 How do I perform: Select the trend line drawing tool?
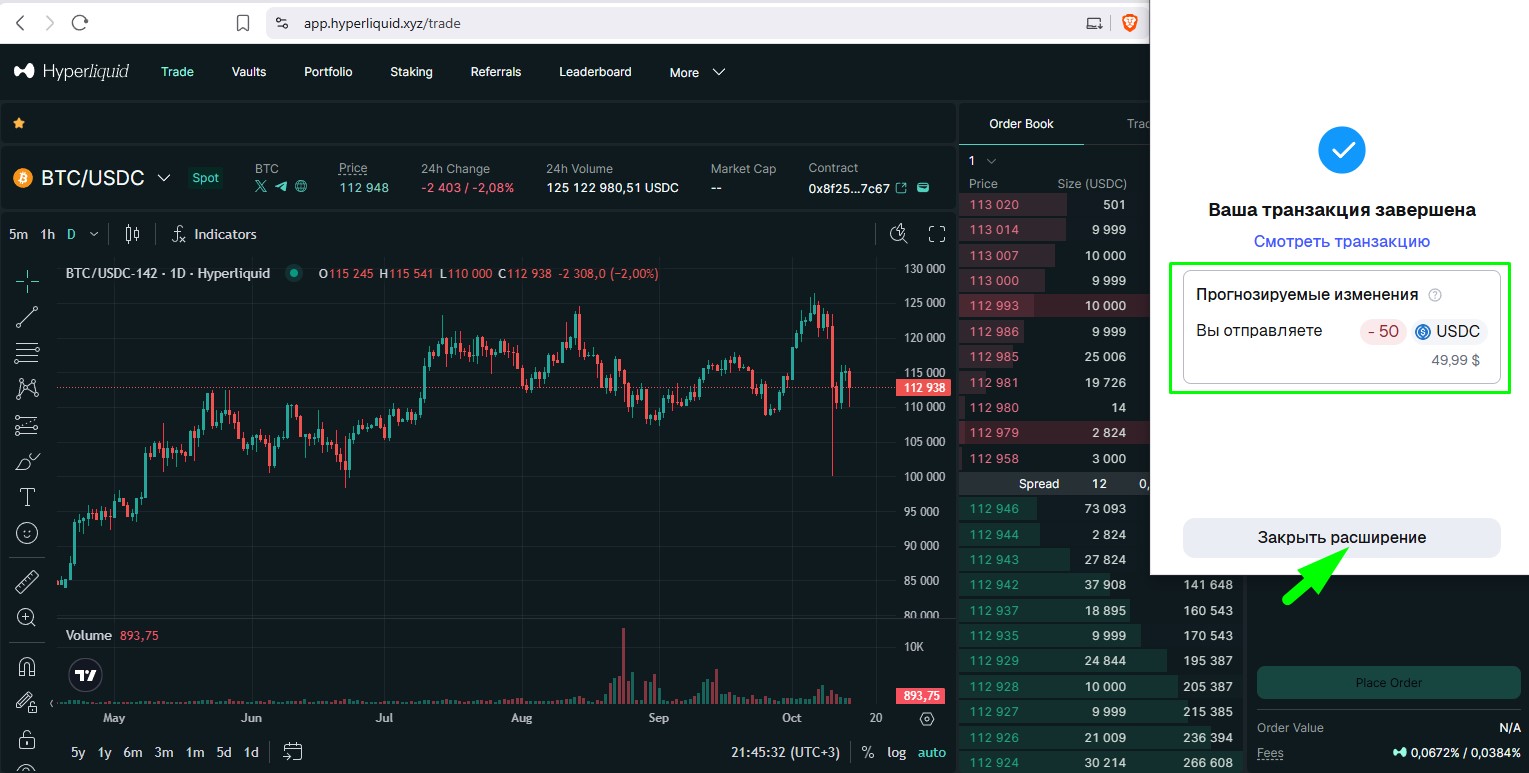27,317
